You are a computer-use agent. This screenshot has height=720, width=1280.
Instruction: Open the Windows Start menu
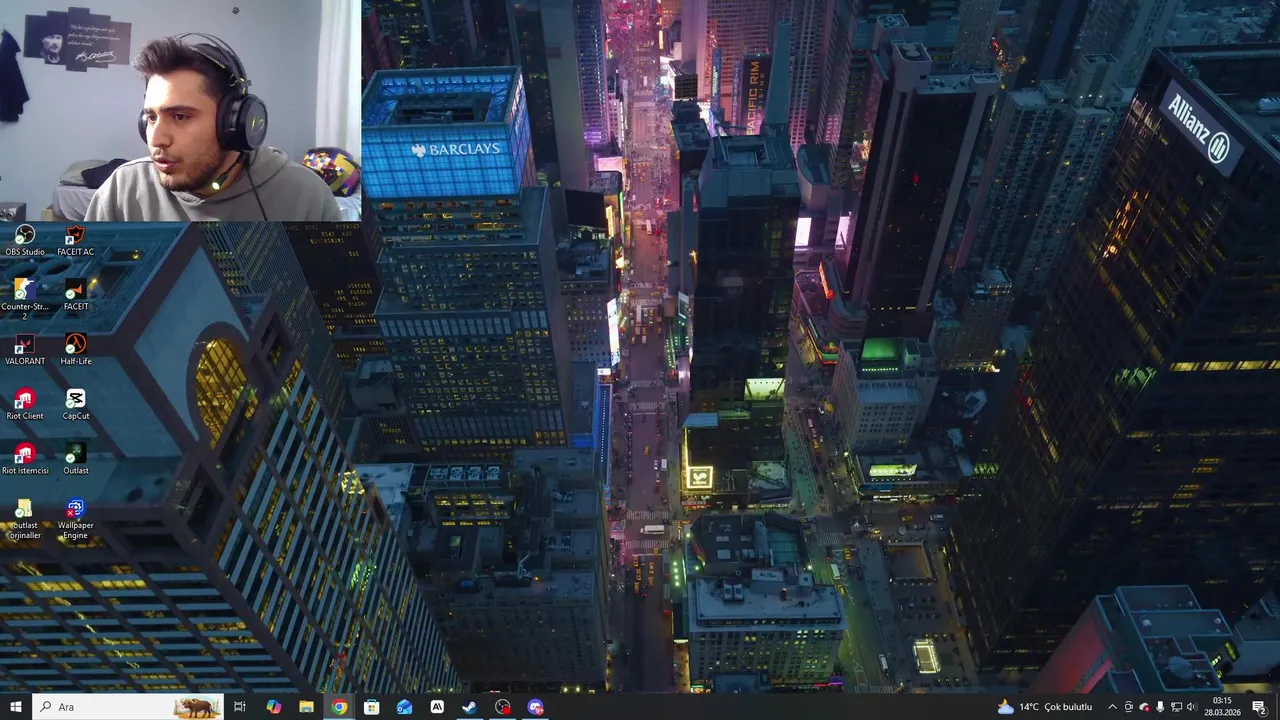15,707
